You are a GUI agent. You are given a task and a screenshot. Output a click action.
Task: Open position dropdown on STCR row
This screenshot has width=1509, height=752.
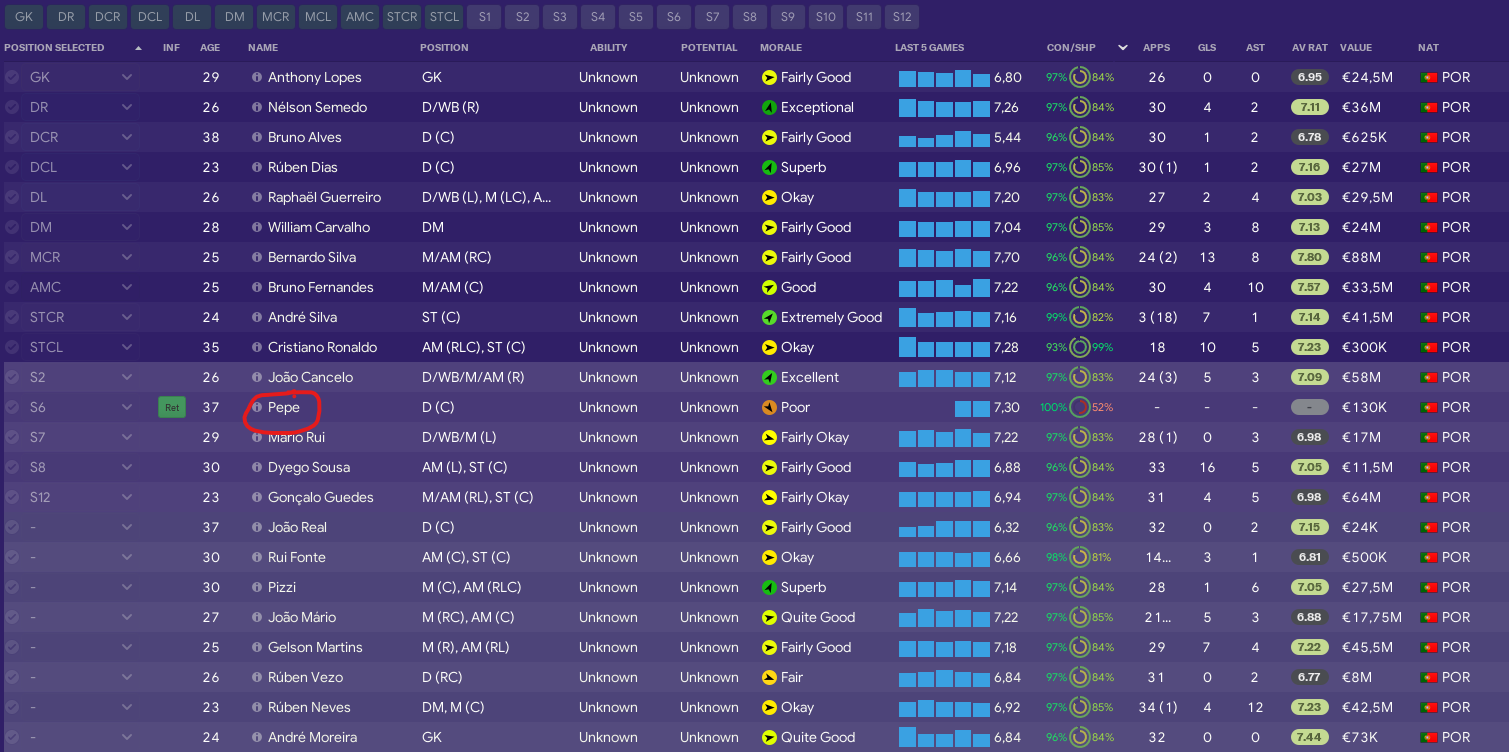tap(127, 317)
